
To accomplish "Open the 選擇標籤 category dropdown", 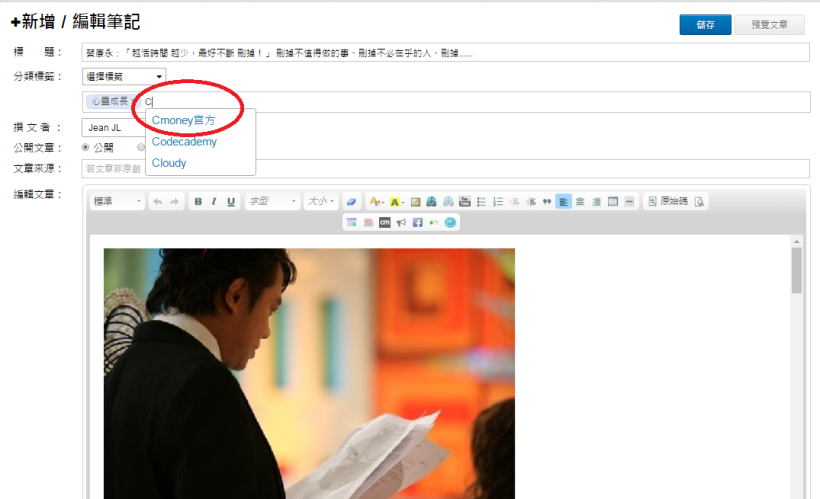I will pos(125,76).
